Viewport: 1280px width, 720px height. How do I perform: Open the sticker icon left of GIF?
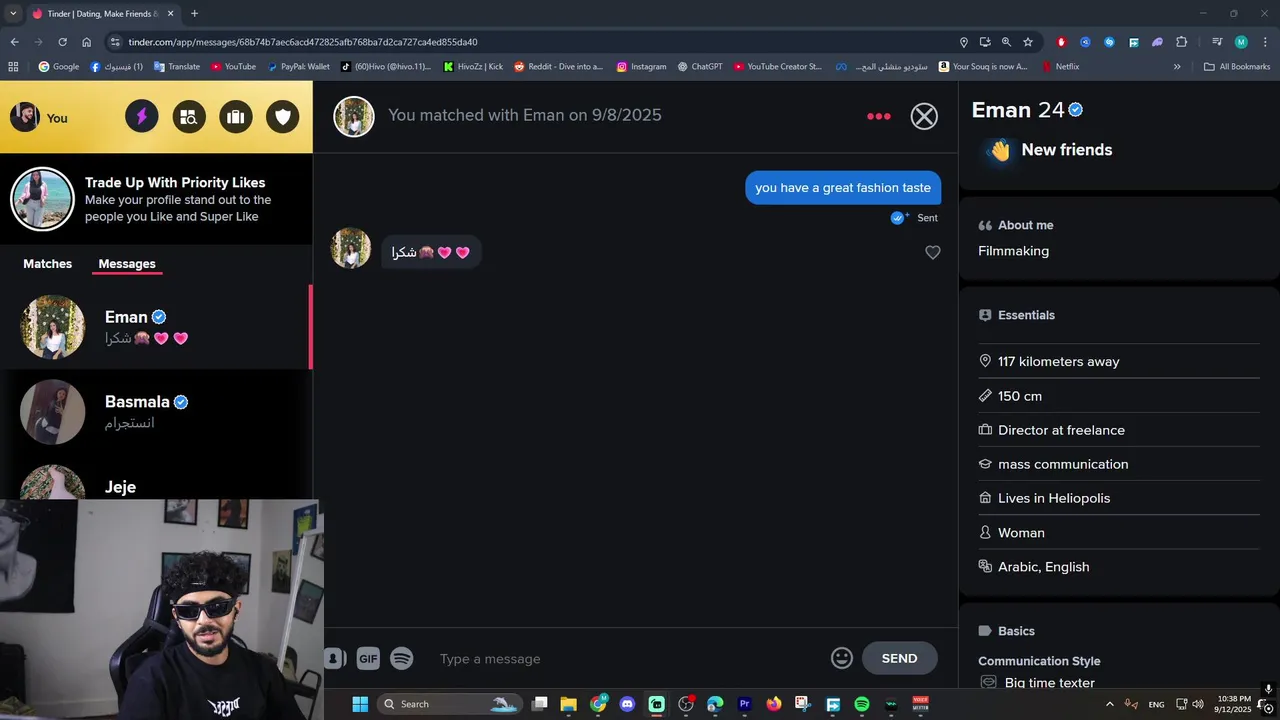[335, 658]
